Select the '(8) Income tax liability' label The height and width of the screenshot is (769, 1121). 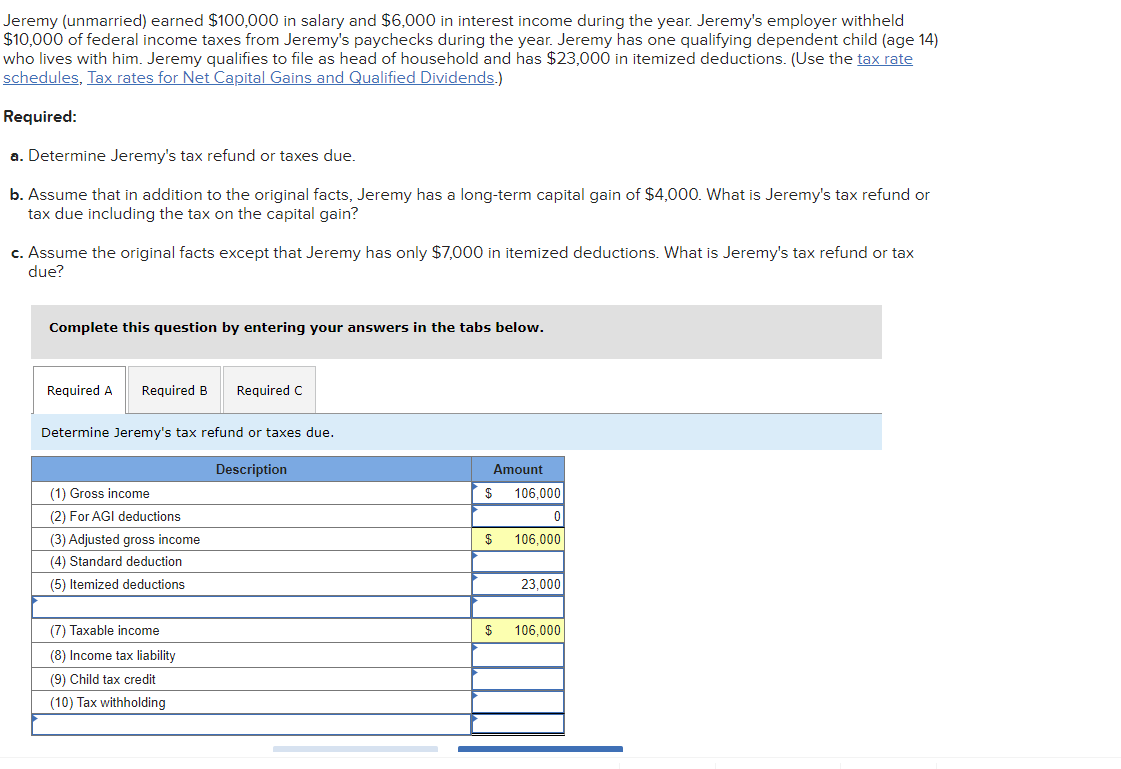112,655
